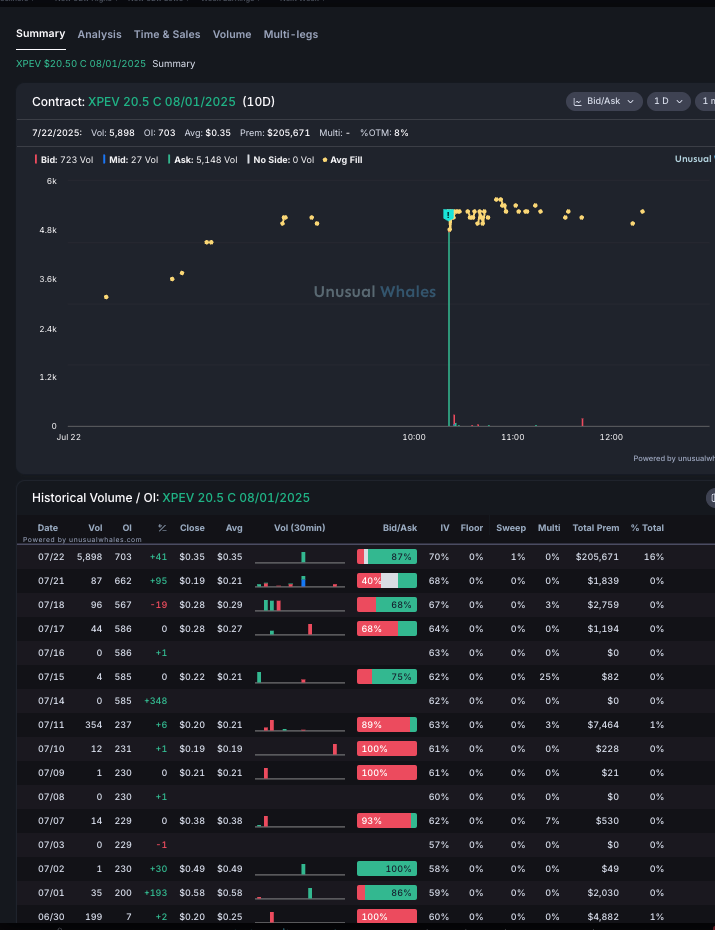715x930 pixels.
Task: Click the 89% bid/ask bar for 07/11
Action: pos(387,725)
